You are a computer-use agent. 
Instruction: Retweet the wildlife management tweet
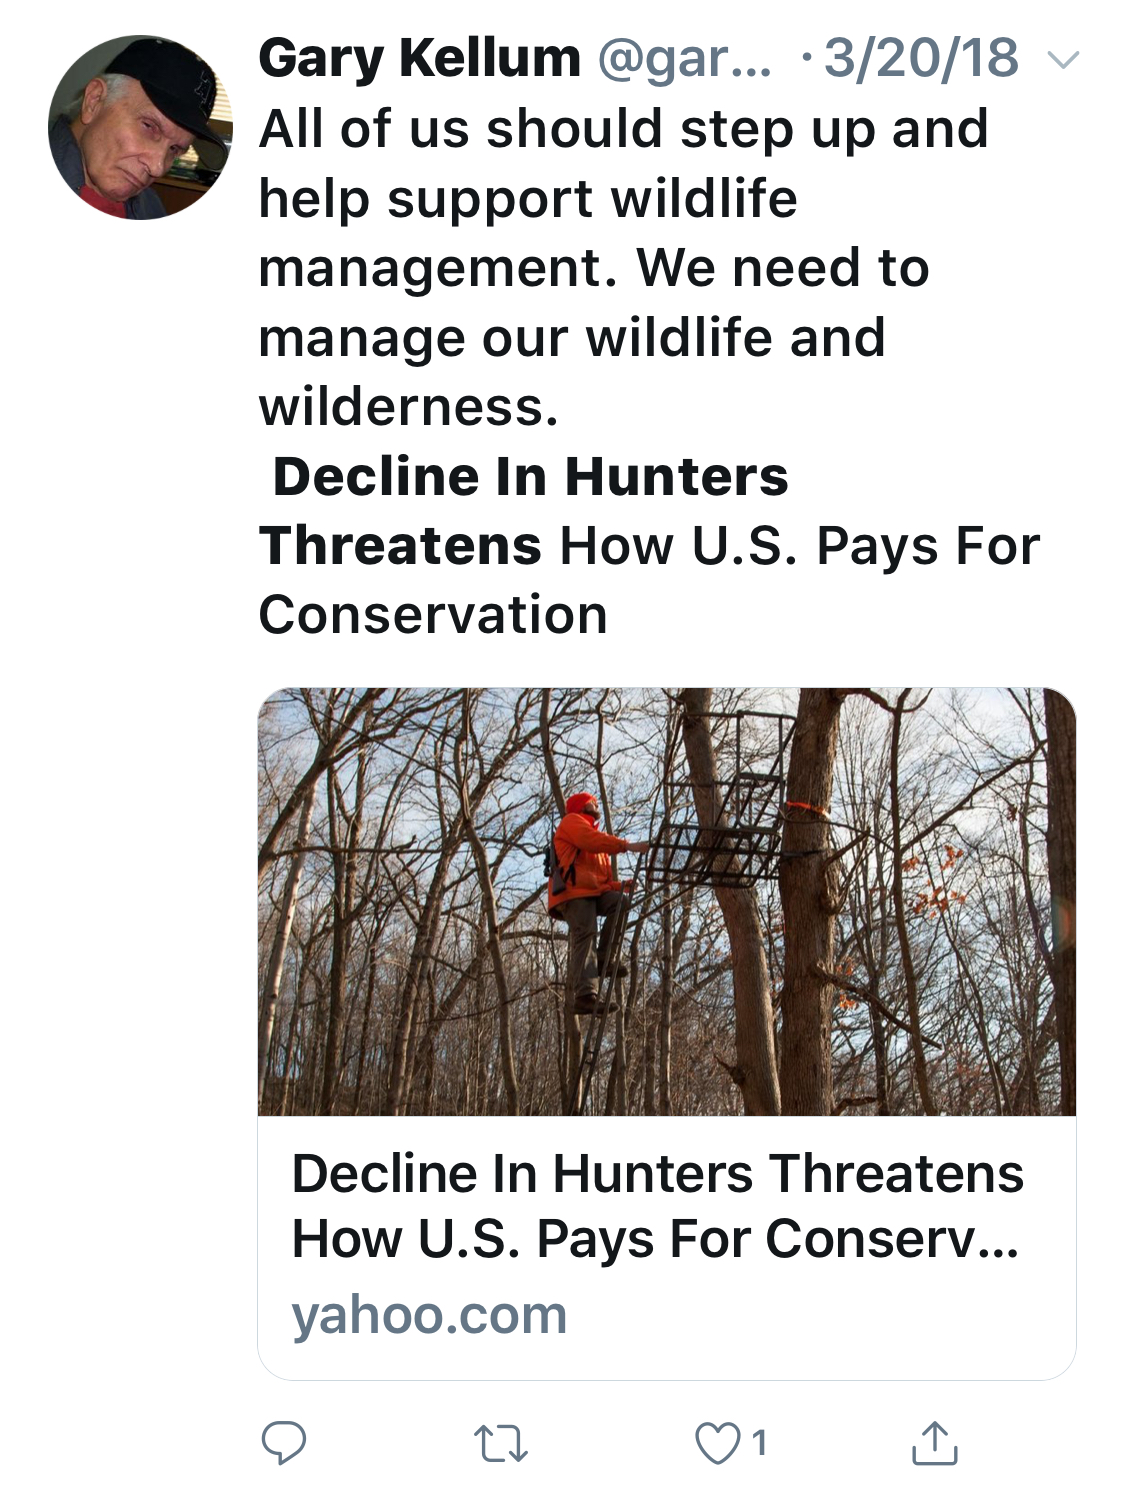pos(500,1444)
